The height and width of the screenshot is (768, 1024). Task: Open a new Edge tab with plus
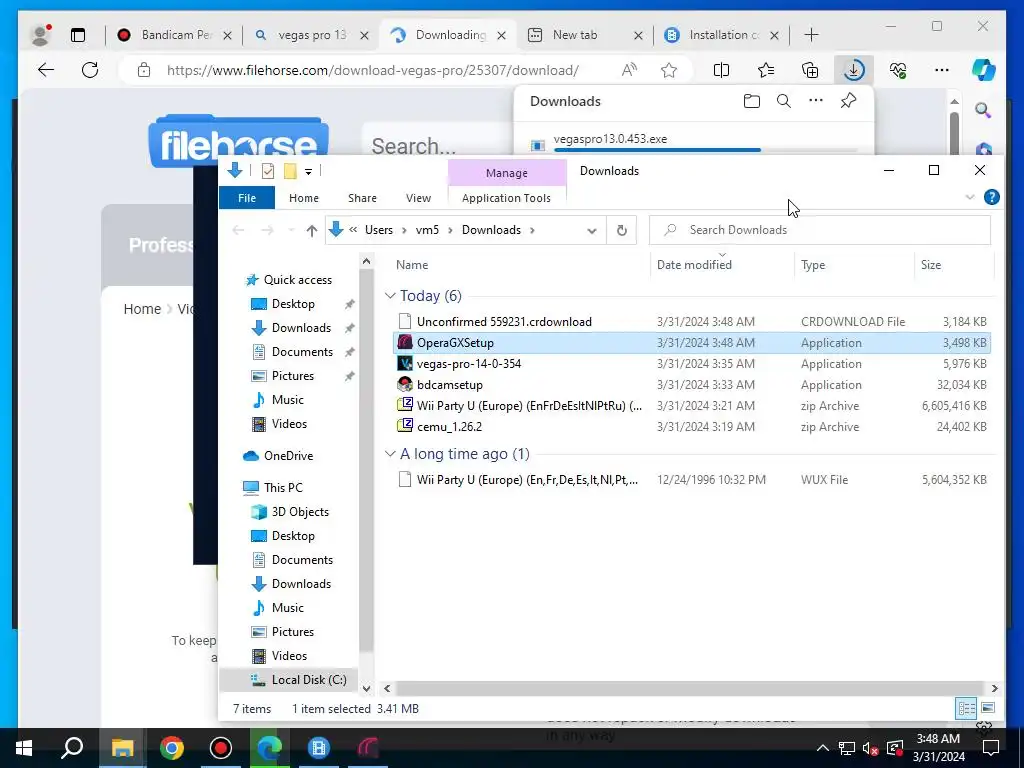(811, 35)
